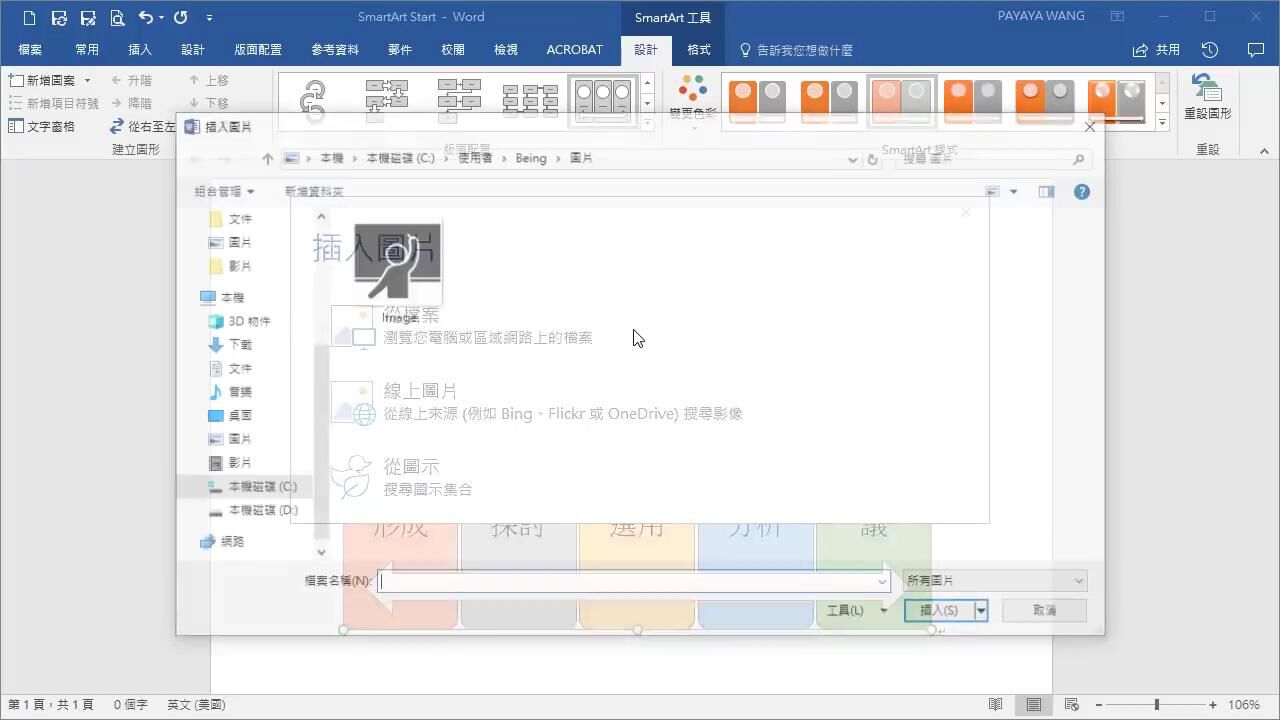Select the first orange SmartArt style

(756, 100)
